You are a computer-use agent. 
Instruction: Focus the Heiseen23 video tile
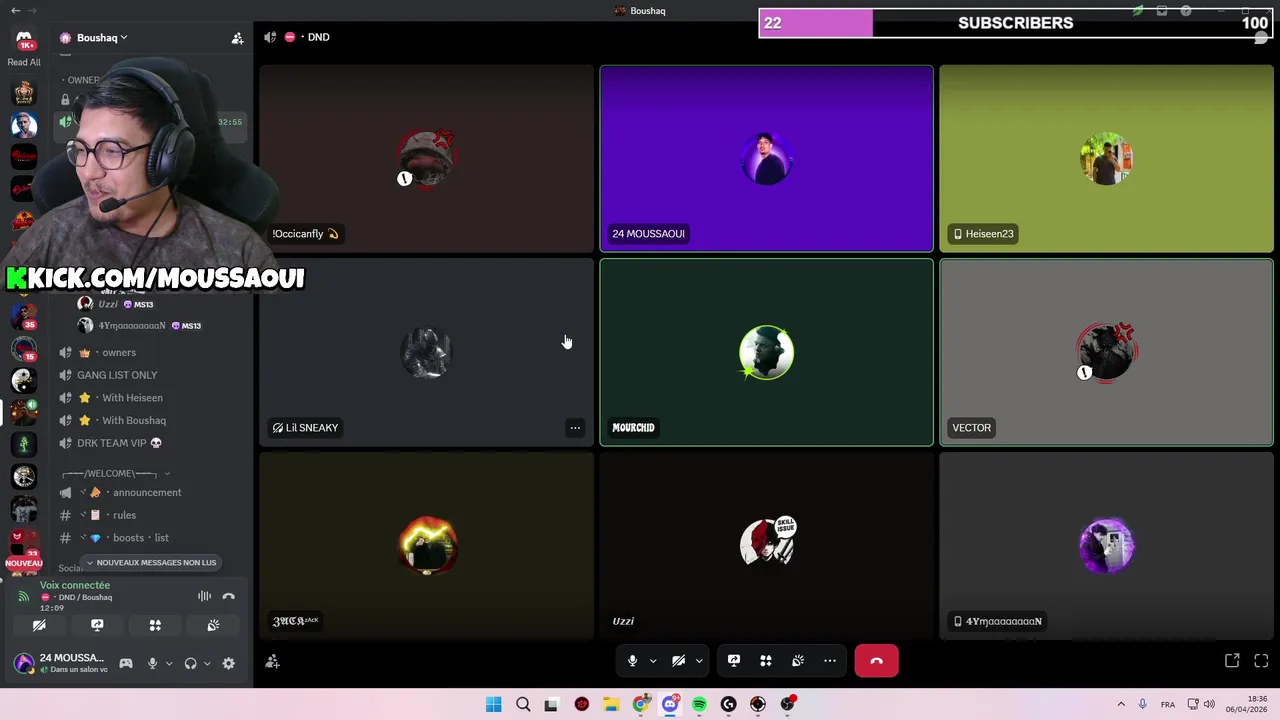click(x=1106, y=159)
